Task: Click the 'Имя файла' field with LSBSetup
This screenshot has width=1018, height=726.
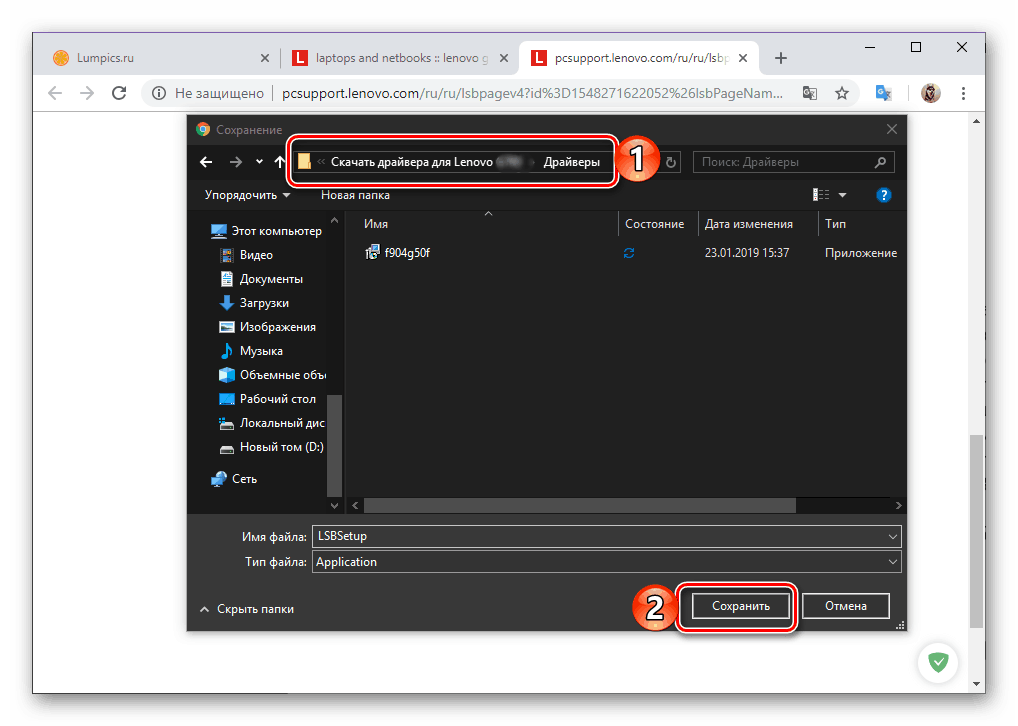Action: pos(606,536)
